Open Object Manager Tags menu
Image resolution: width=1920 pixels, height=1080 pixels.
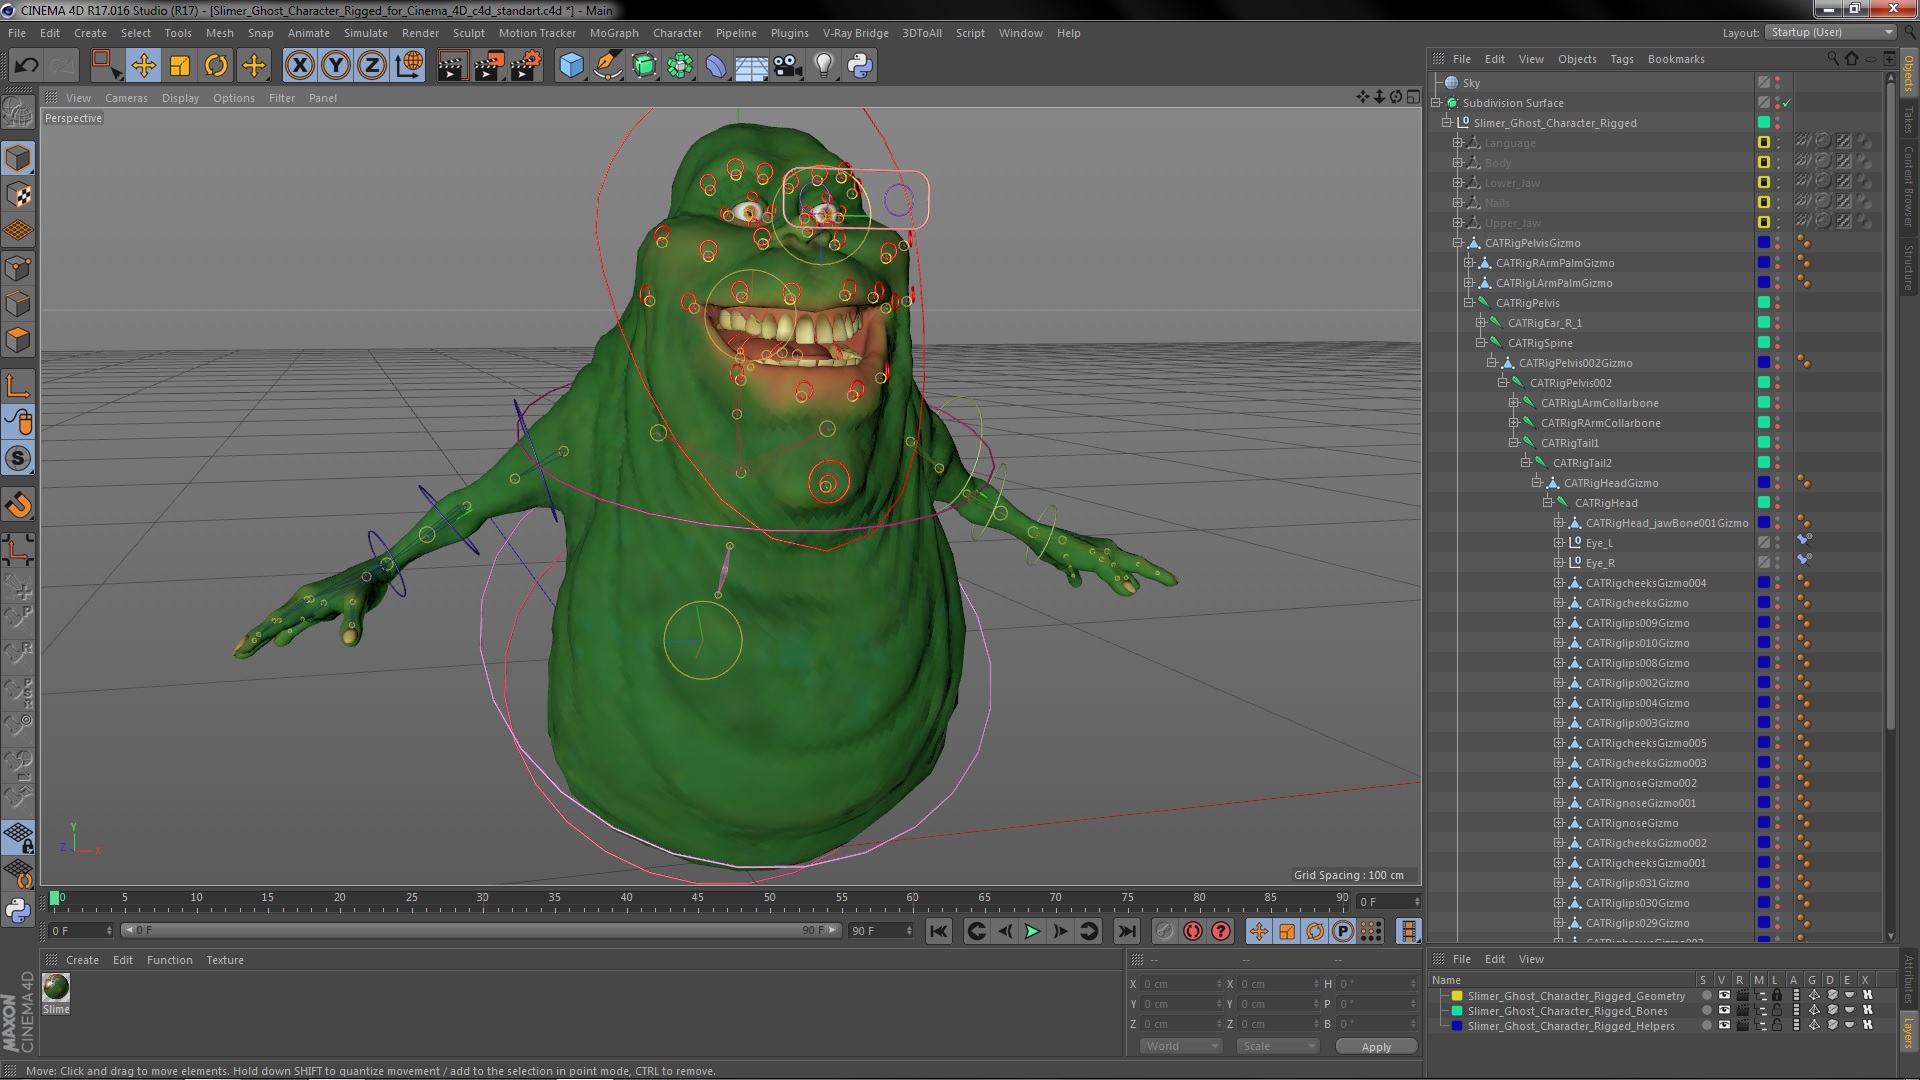(x=1621, y=59)
